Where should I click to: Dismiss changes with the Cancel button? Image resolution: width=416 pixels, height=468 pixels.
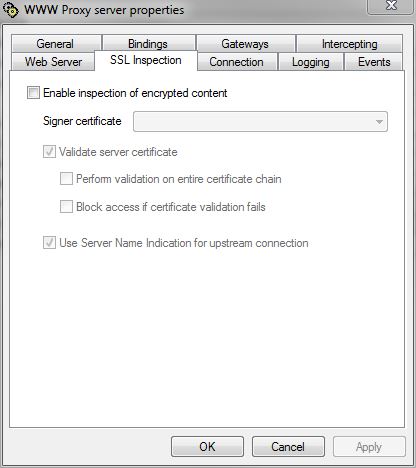point(288,447)
